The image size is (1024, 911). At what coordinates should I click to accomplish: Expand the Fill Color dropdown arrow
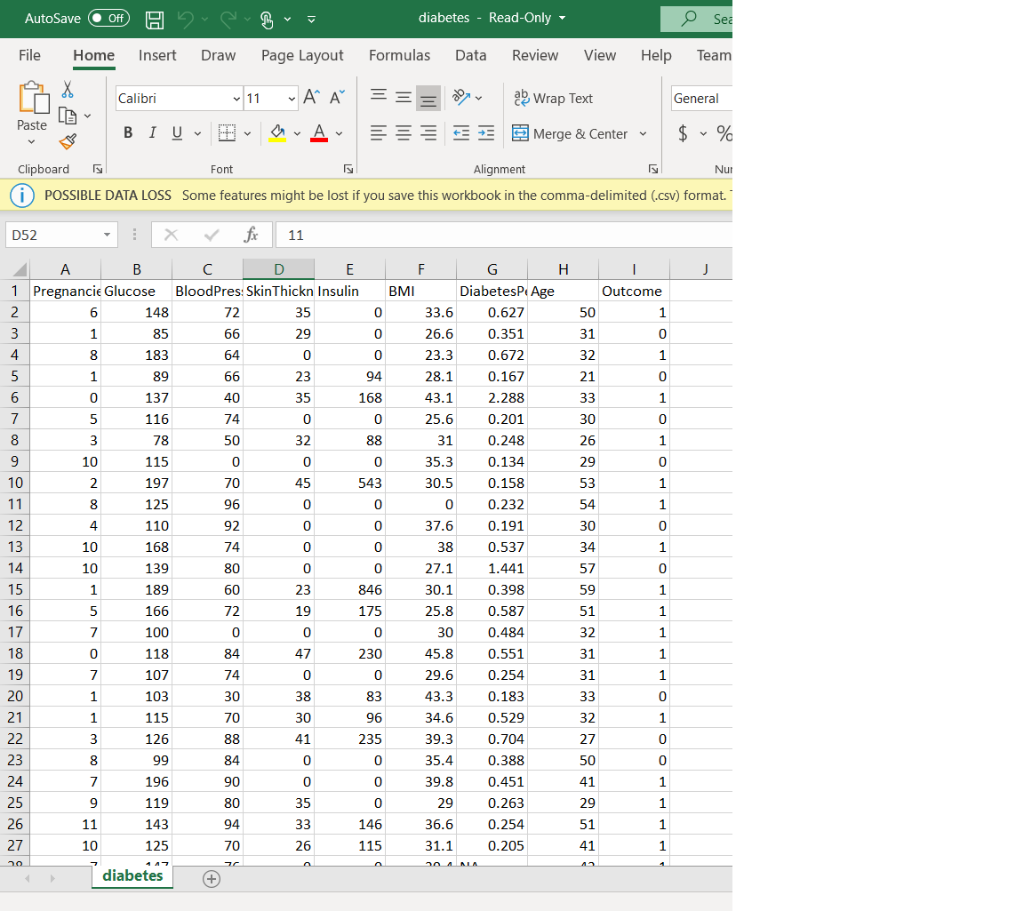point(296,132)
